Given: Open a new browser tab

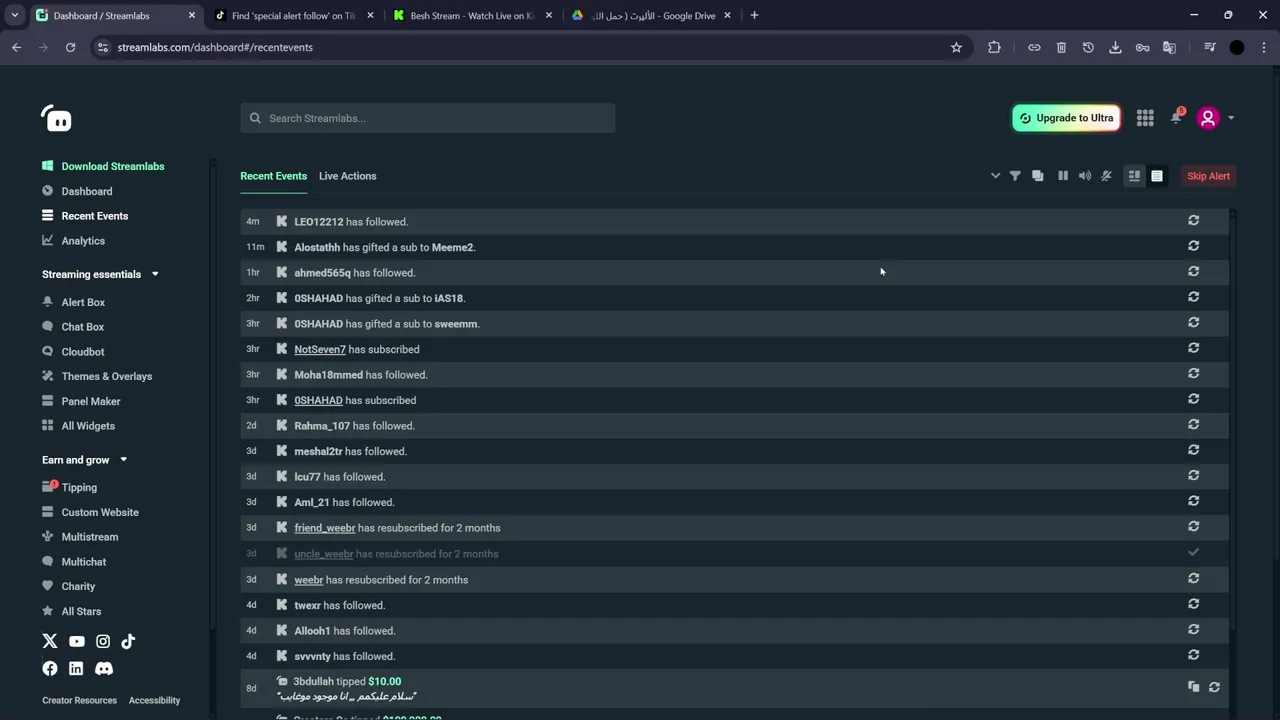Looking at the screenshot, I should [754, 15].
